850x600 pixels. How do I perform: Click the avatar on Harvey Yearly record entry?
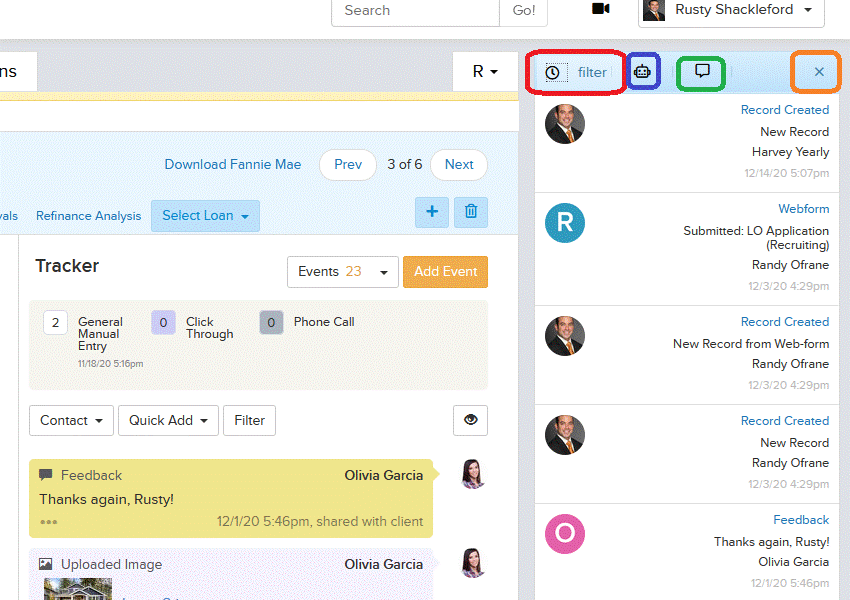[x=565, y=124]
